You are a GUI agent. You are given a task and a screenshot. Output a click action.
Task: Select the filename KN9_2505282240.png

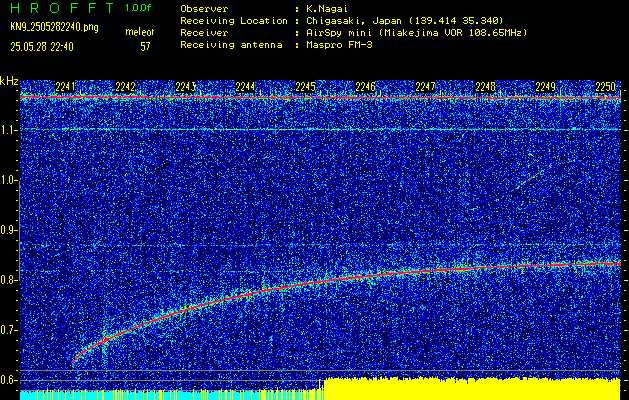click(54, 27)
